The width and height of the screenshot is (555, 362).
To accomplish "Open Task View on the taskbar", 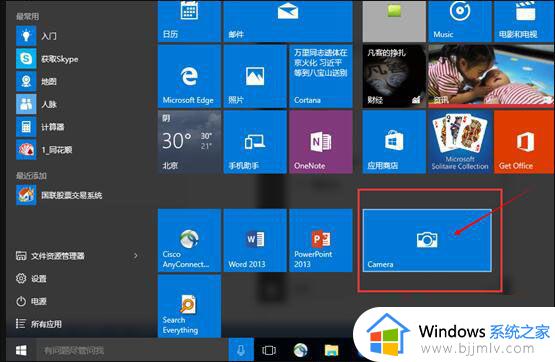I will coord(269,350).
